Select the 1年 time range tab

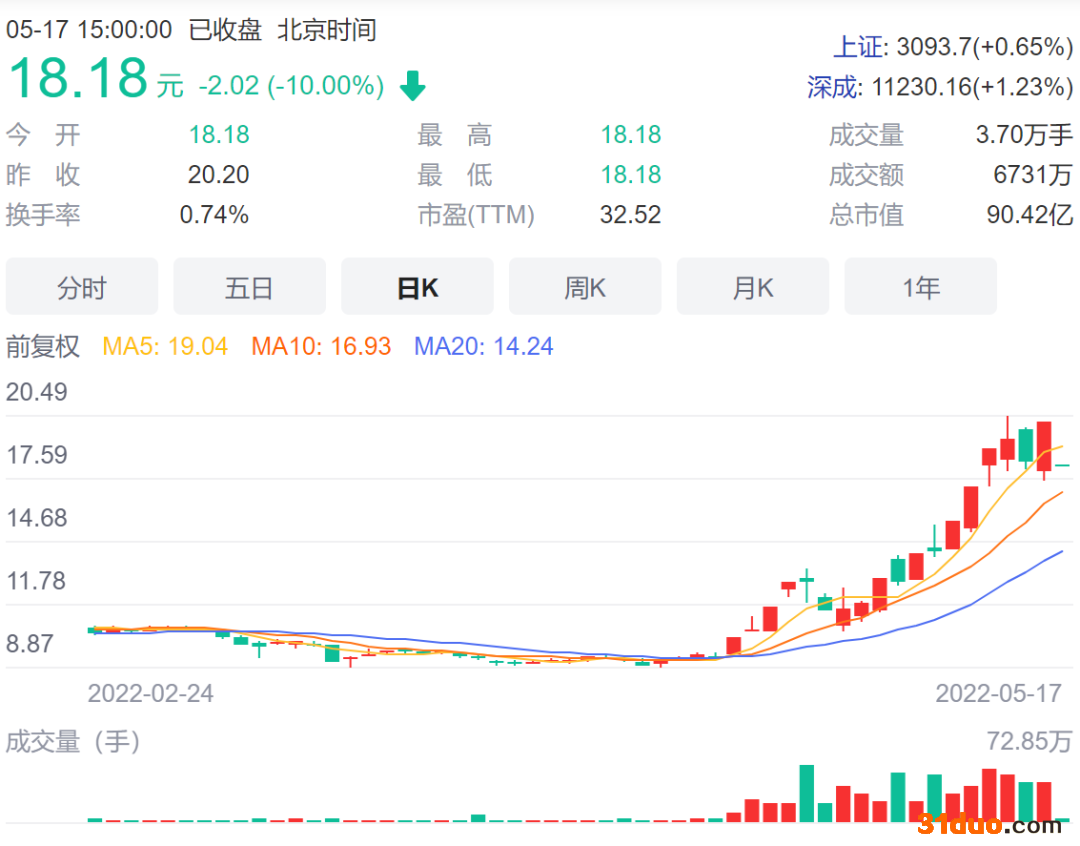[920, 288]
